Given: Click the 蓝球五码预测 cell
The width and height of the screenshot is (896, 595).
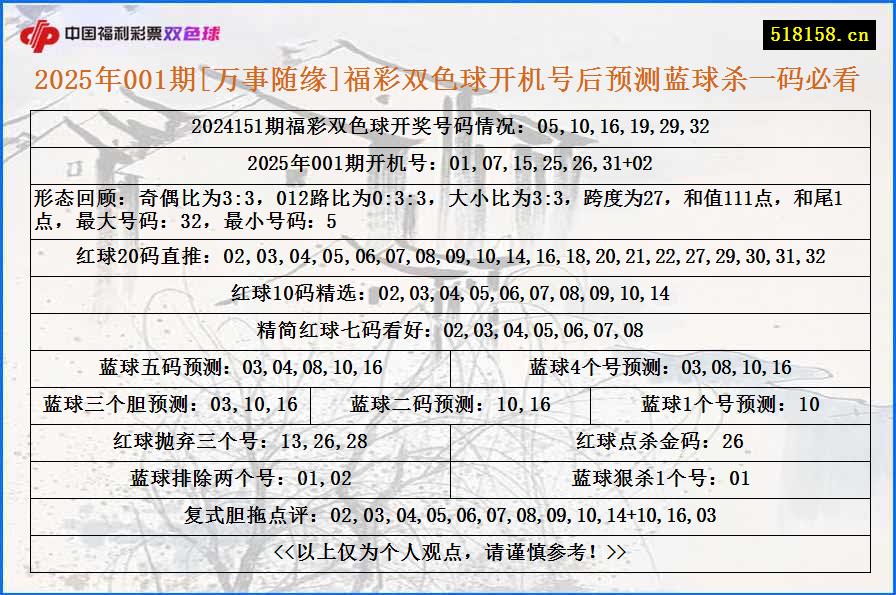Looking at the screenshot, I should point(240,366).
